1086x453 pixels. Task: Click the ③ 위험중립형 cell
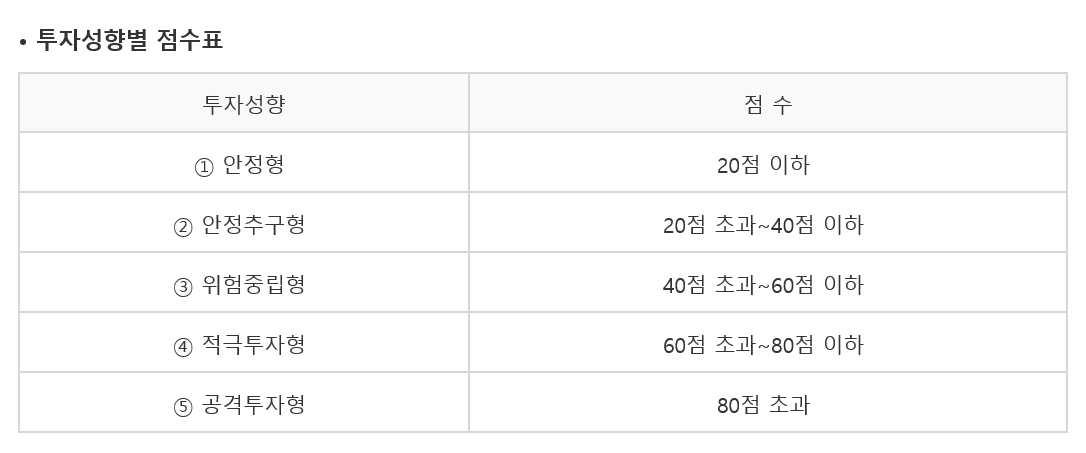pos(244,282)
